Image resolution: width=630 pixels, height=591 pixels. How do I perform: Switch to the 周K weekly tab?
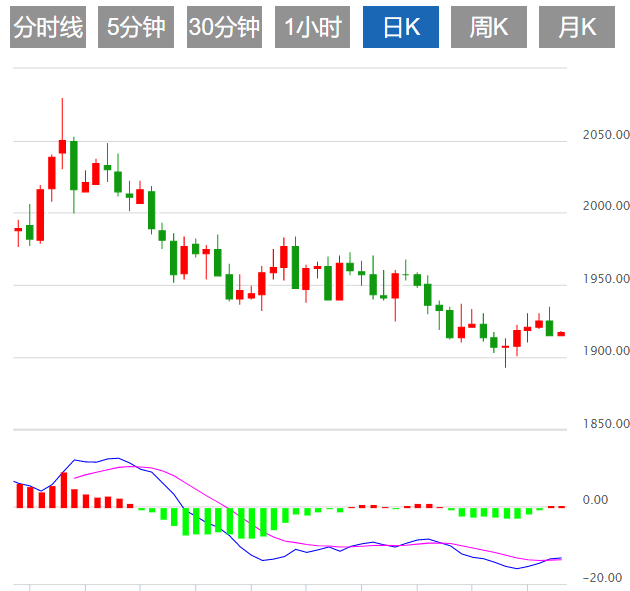click(489, 27)
